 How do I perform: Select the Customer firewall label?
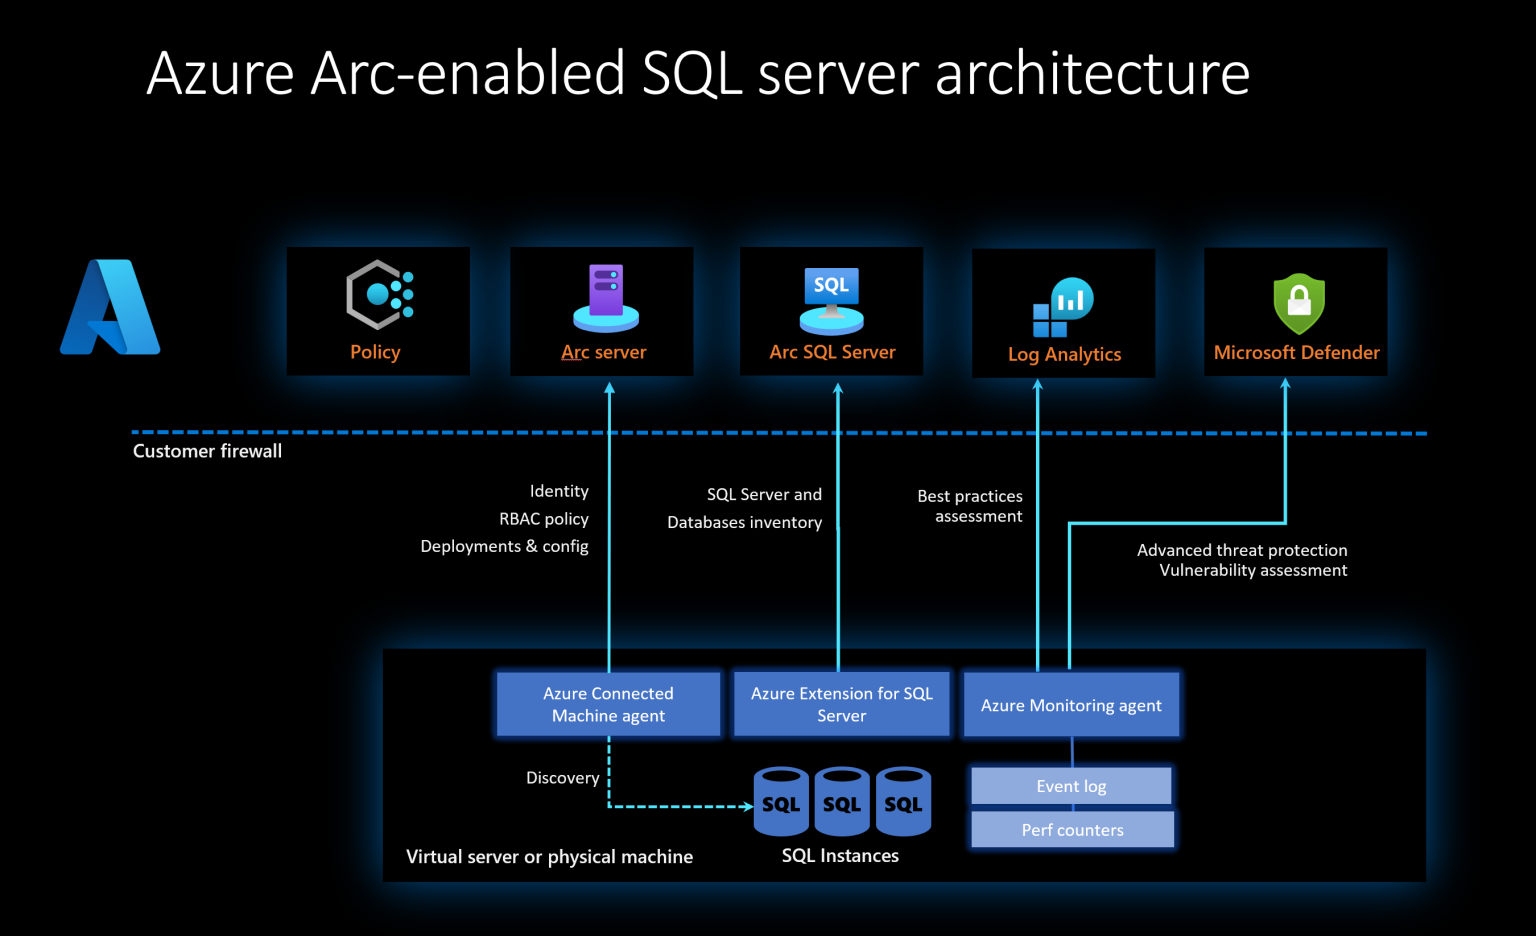click(207, 451)
